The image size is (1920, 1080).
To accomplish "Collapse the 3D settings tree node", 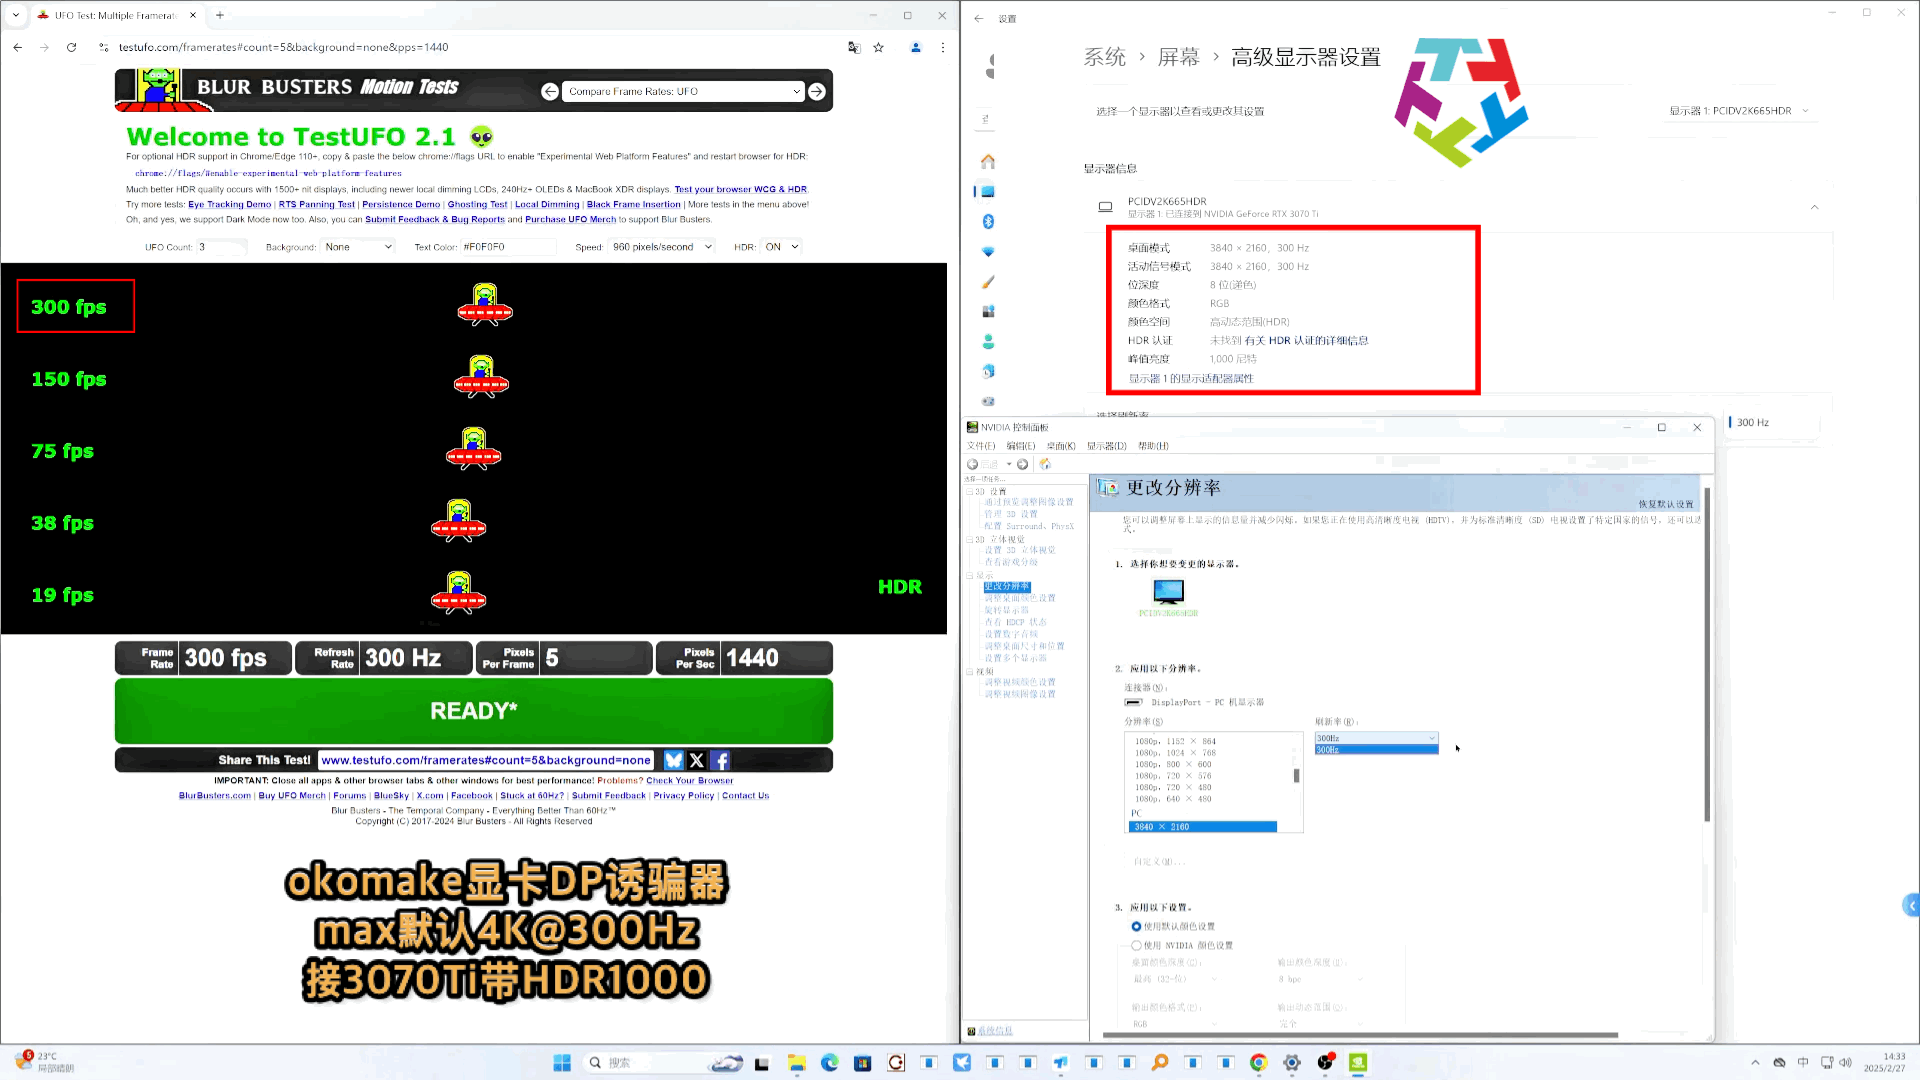I will (969, 491).
